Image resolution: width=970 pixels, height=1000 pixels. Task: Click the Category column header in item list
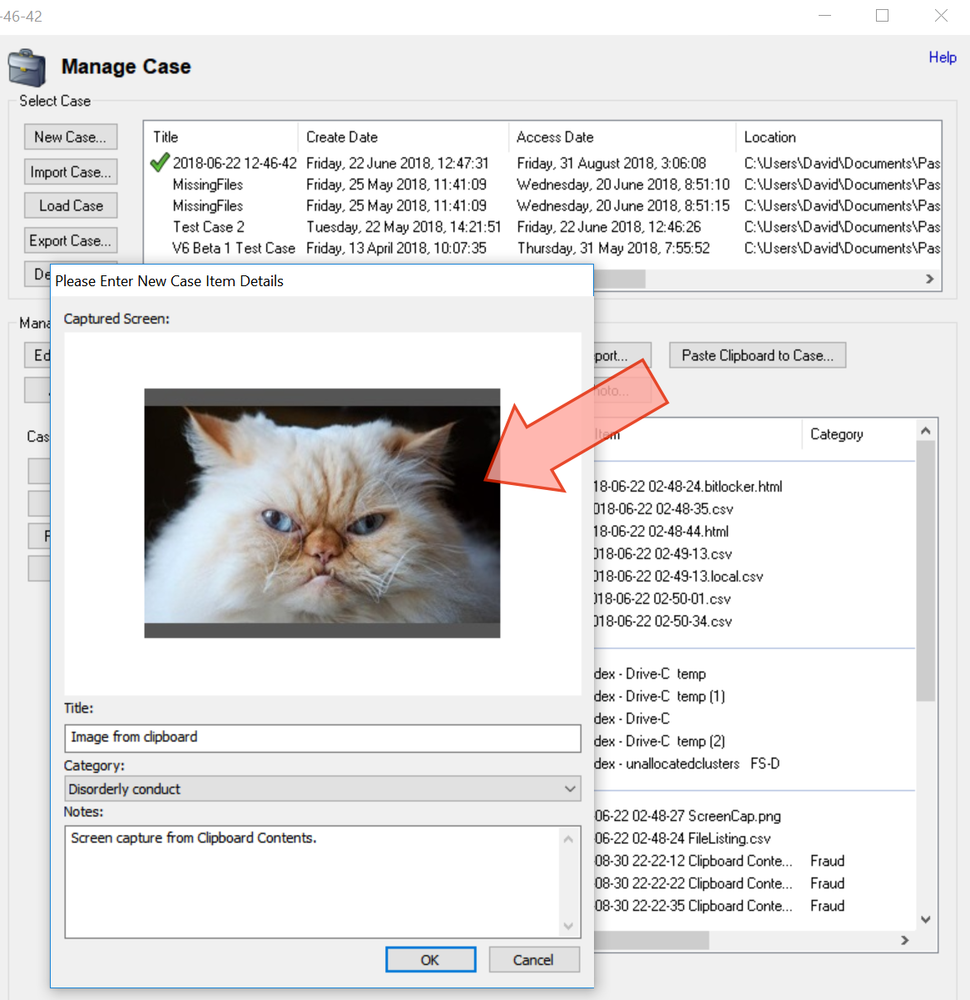pyautogui.click(x=859, y=434)
